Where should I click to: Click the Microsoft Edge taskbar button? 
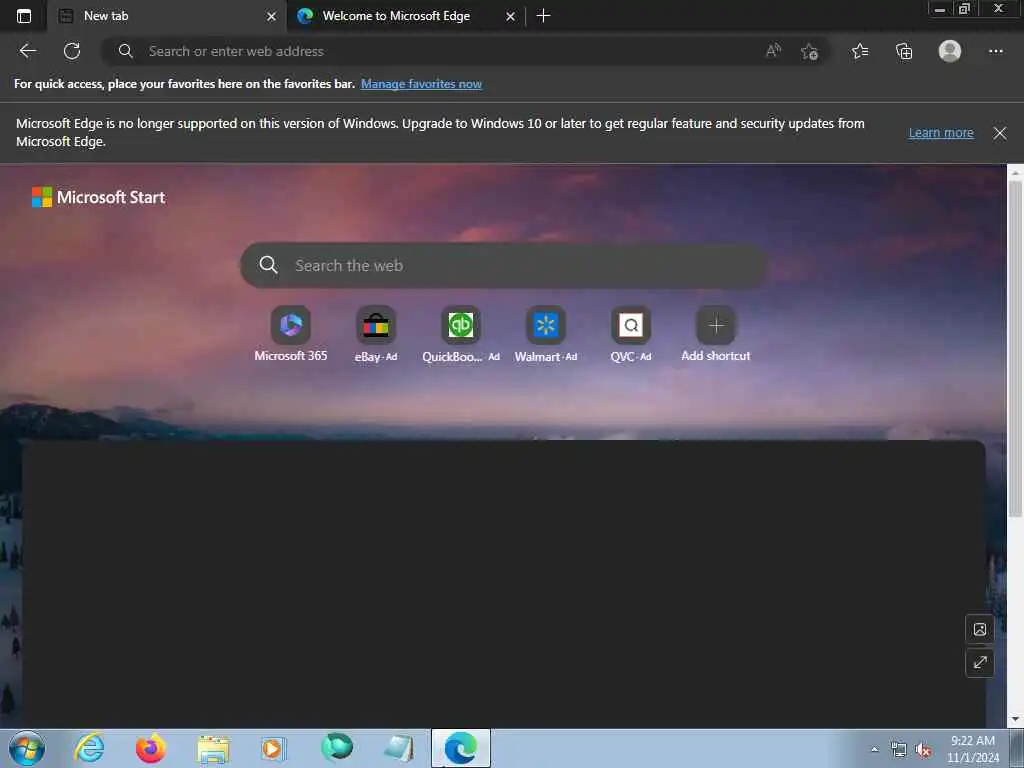click(460, 748)
